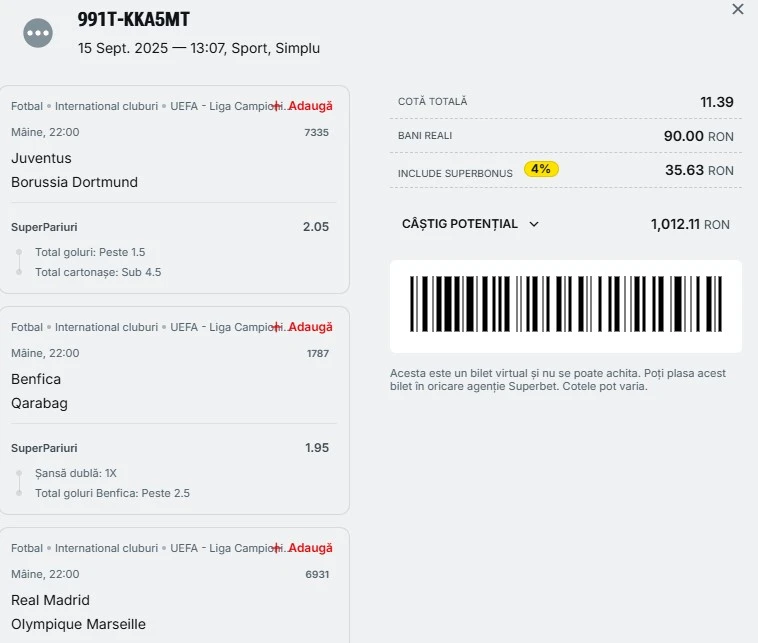Select Total goluri: Peste 1.5 bet line
This screenshot has height=643, width=758.
pos(90,252)
